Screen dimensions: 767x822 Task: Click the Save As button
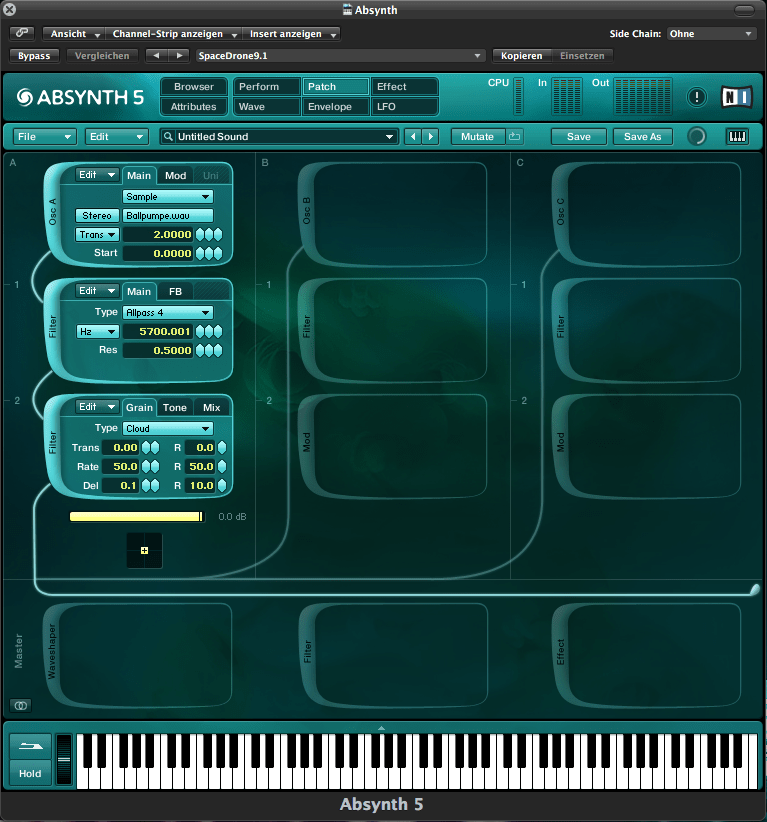click(x=642, y=136)
